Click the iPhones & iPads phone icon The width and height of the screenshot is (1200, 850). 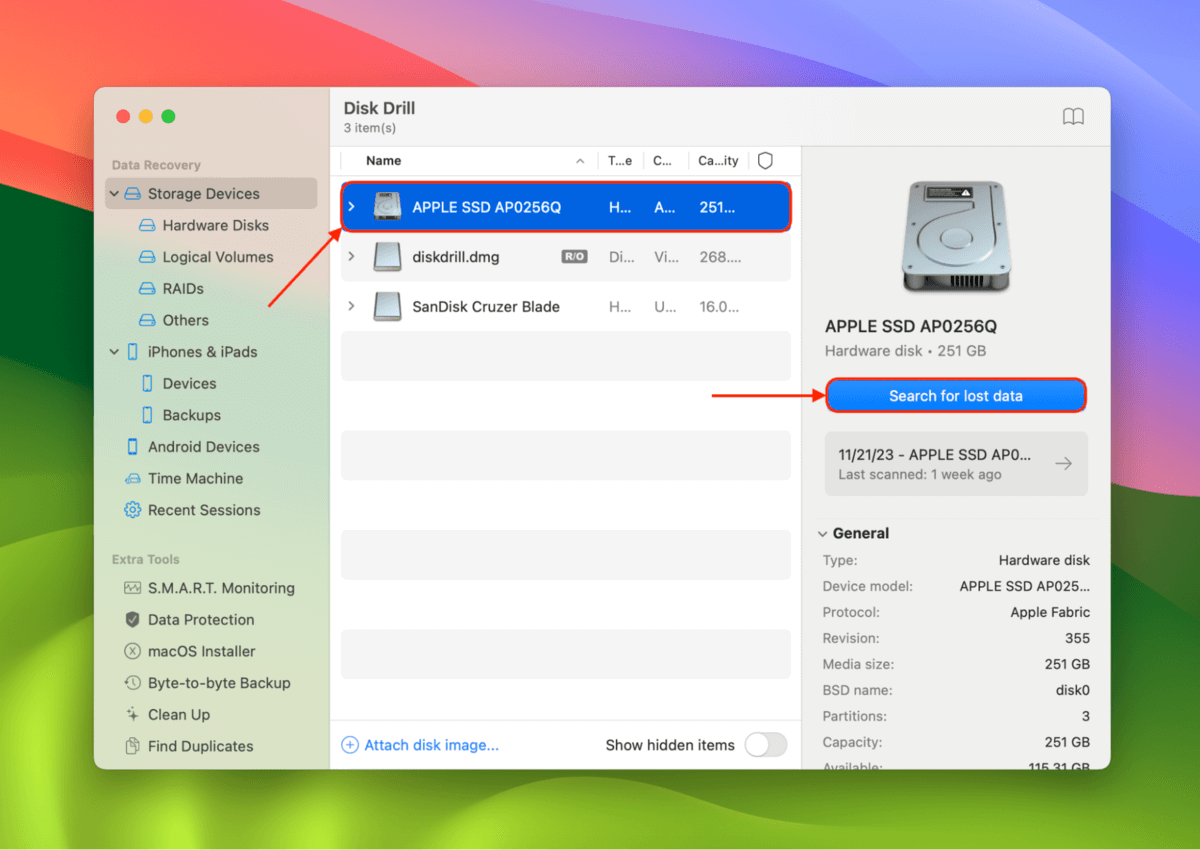point(133,352)
